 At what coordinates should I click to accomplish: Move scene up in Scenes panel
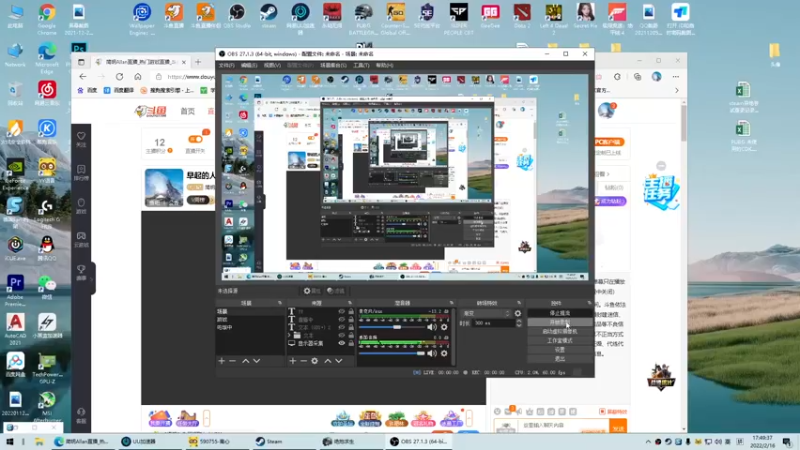[x=245, y=361]
